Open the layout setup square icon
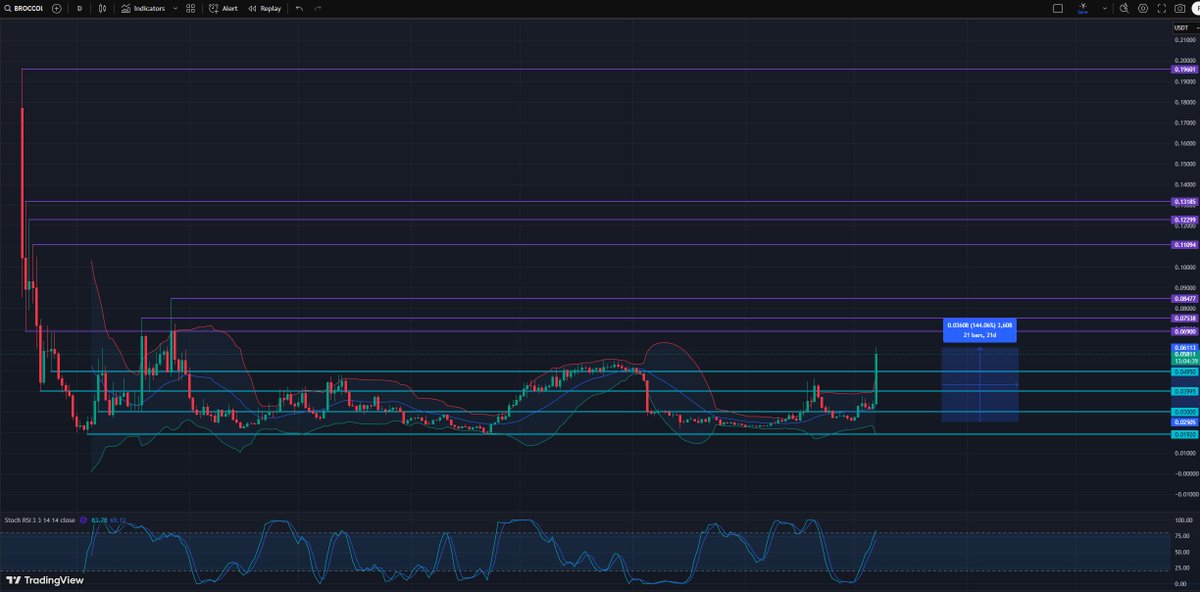This screenshot has height=592, width=1200. tap(1058, 8)
